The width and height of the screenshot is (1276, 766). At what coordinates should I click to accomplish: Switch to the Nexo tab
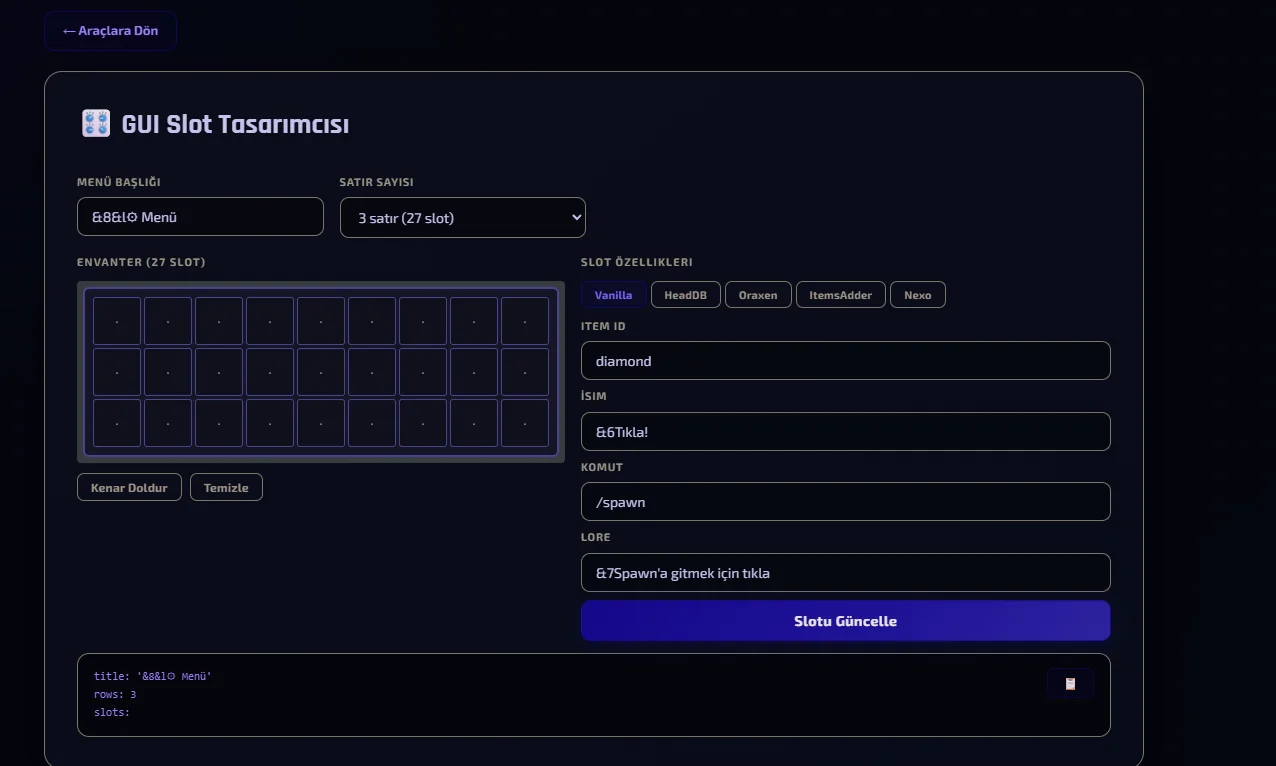point(918,295)
